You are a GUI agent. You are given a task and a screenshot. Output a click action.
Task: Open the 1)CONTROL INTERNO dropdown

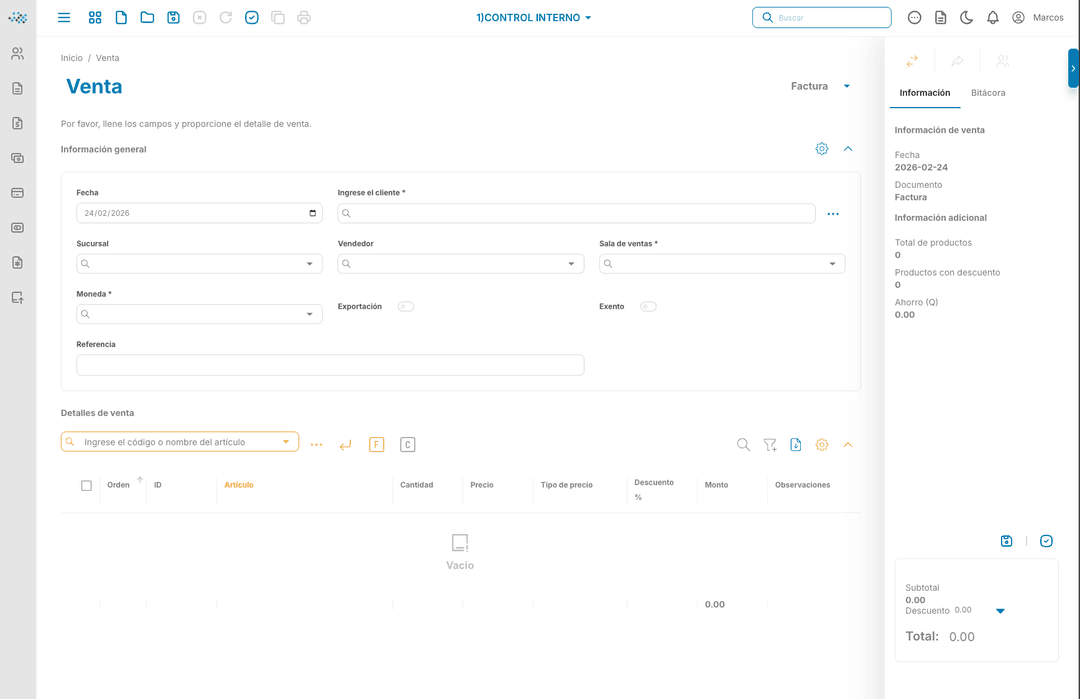(x=534, y=18)
